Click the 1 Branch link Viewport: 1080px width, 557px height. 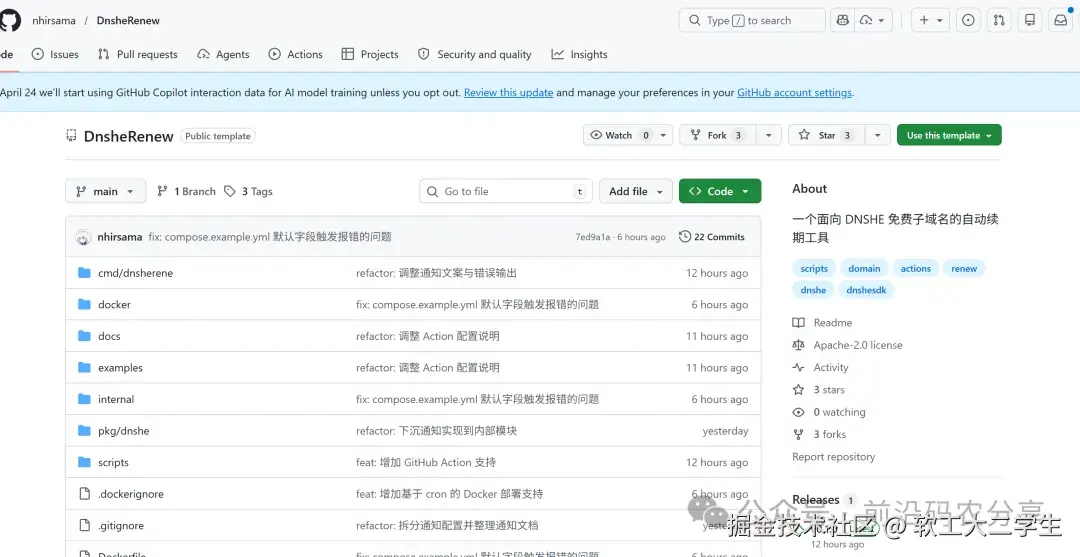pyautogui.click(x=186, y=191)
